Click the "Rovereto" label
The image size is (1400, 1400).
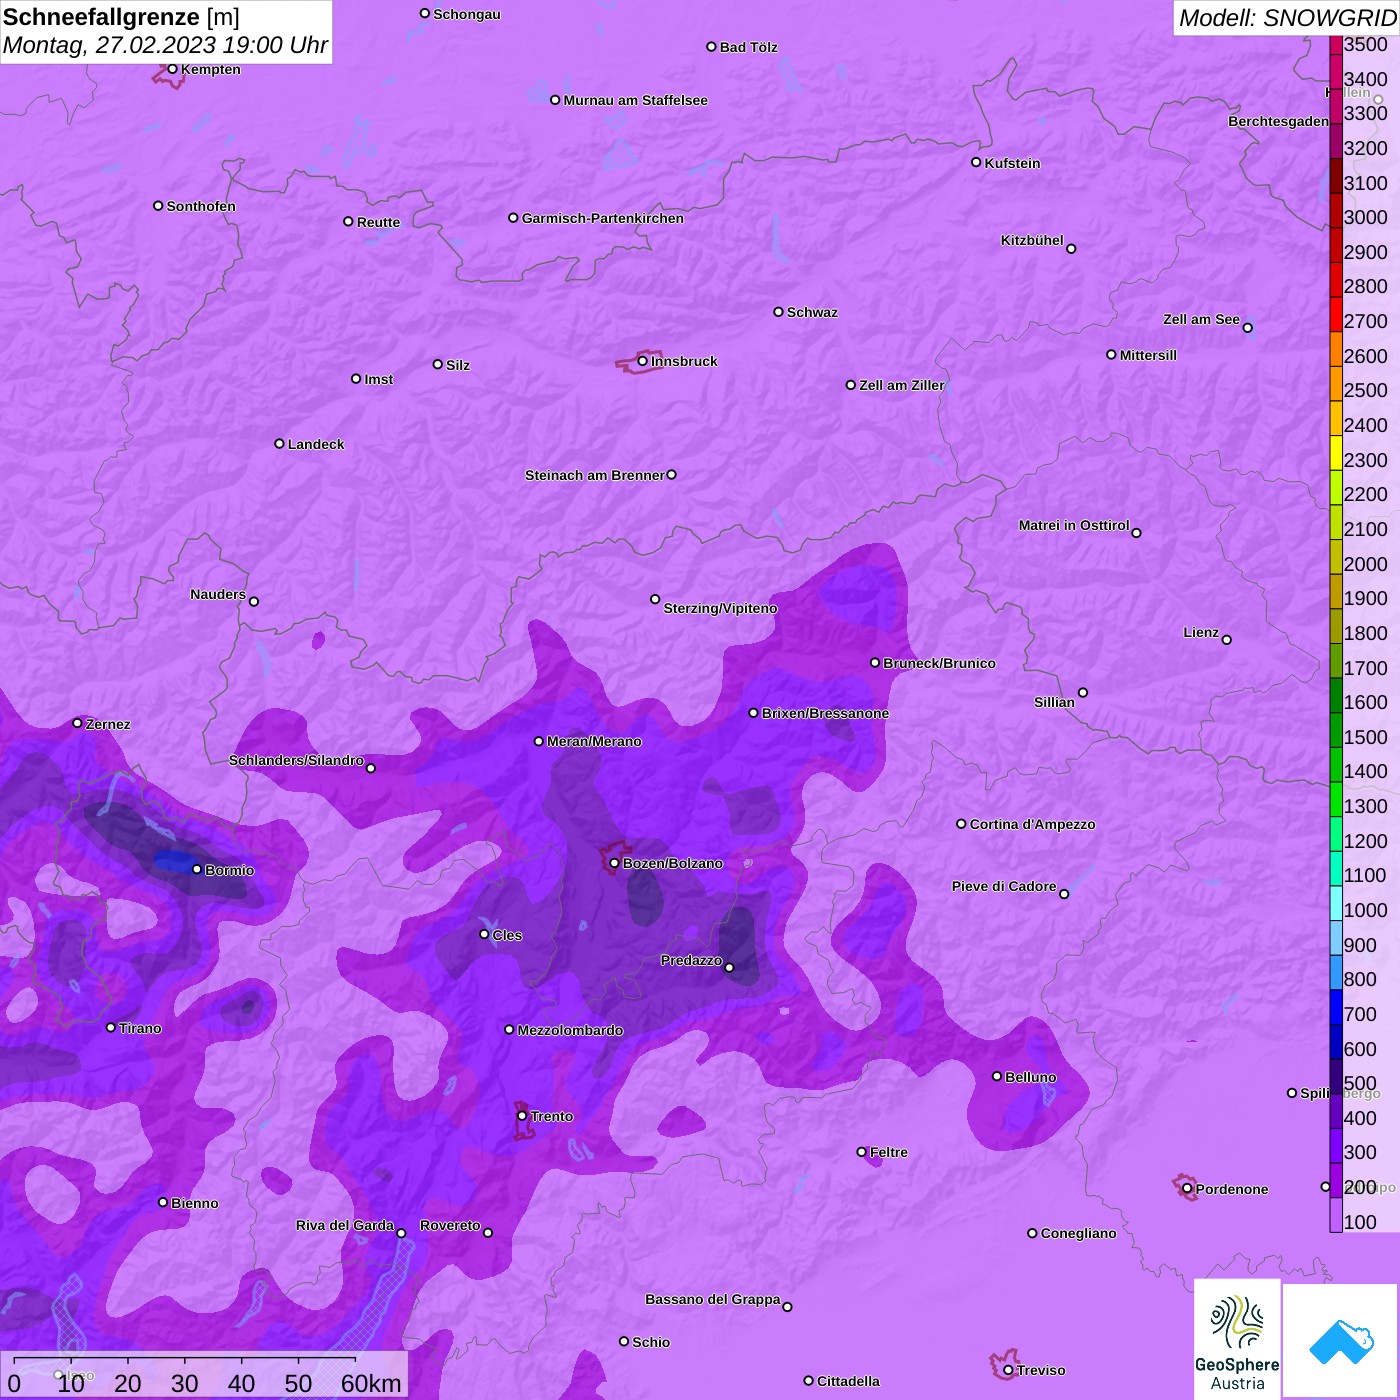click(x=451, y=1225)
